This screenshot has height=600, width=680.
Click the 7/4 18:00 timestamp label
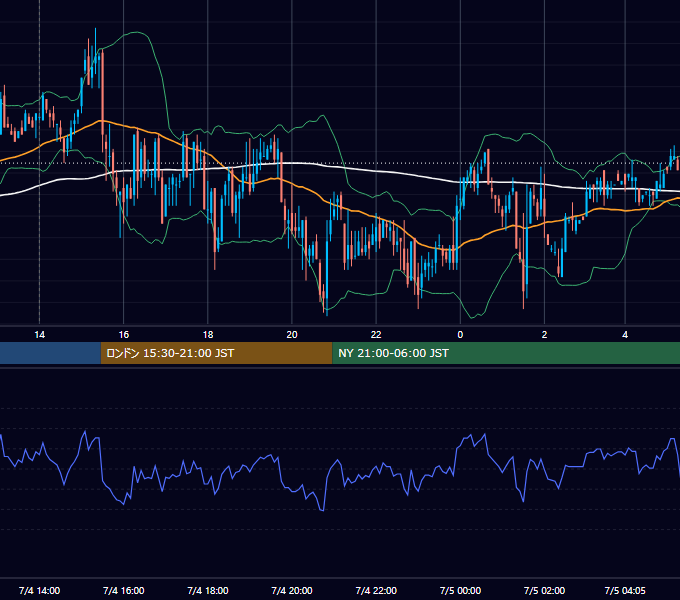208,590
